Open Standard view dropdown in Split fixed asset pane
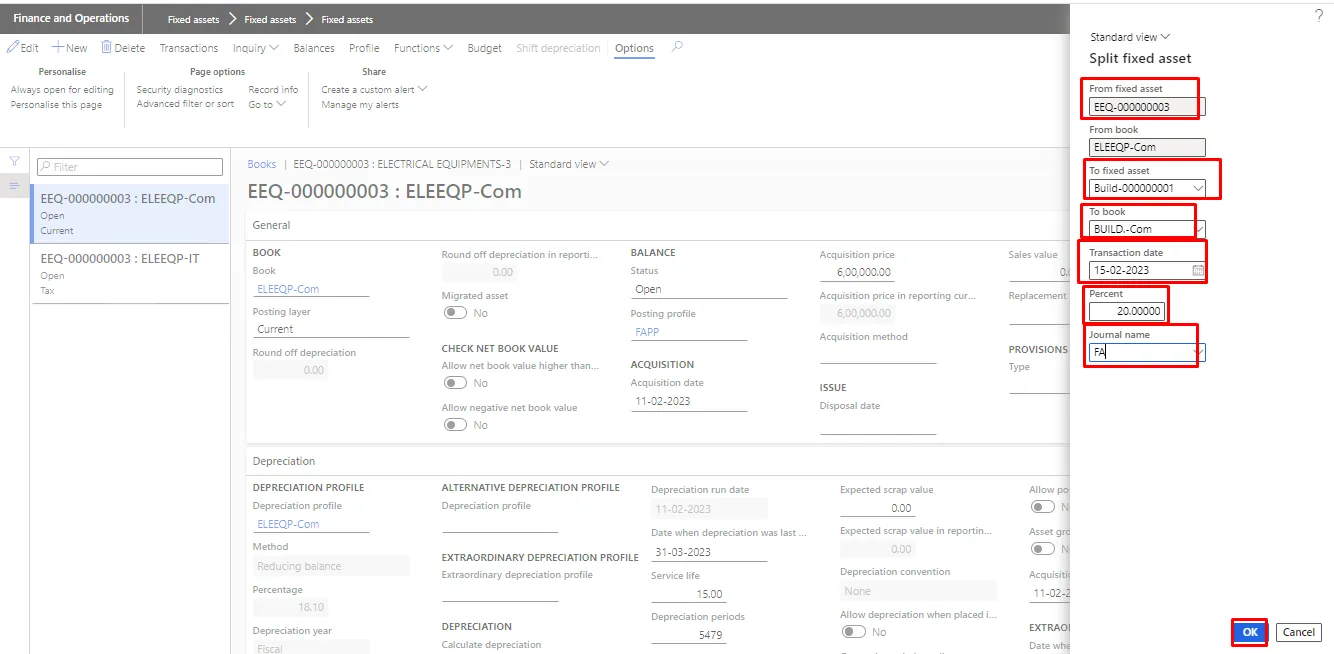 (x=1130, y=37)
